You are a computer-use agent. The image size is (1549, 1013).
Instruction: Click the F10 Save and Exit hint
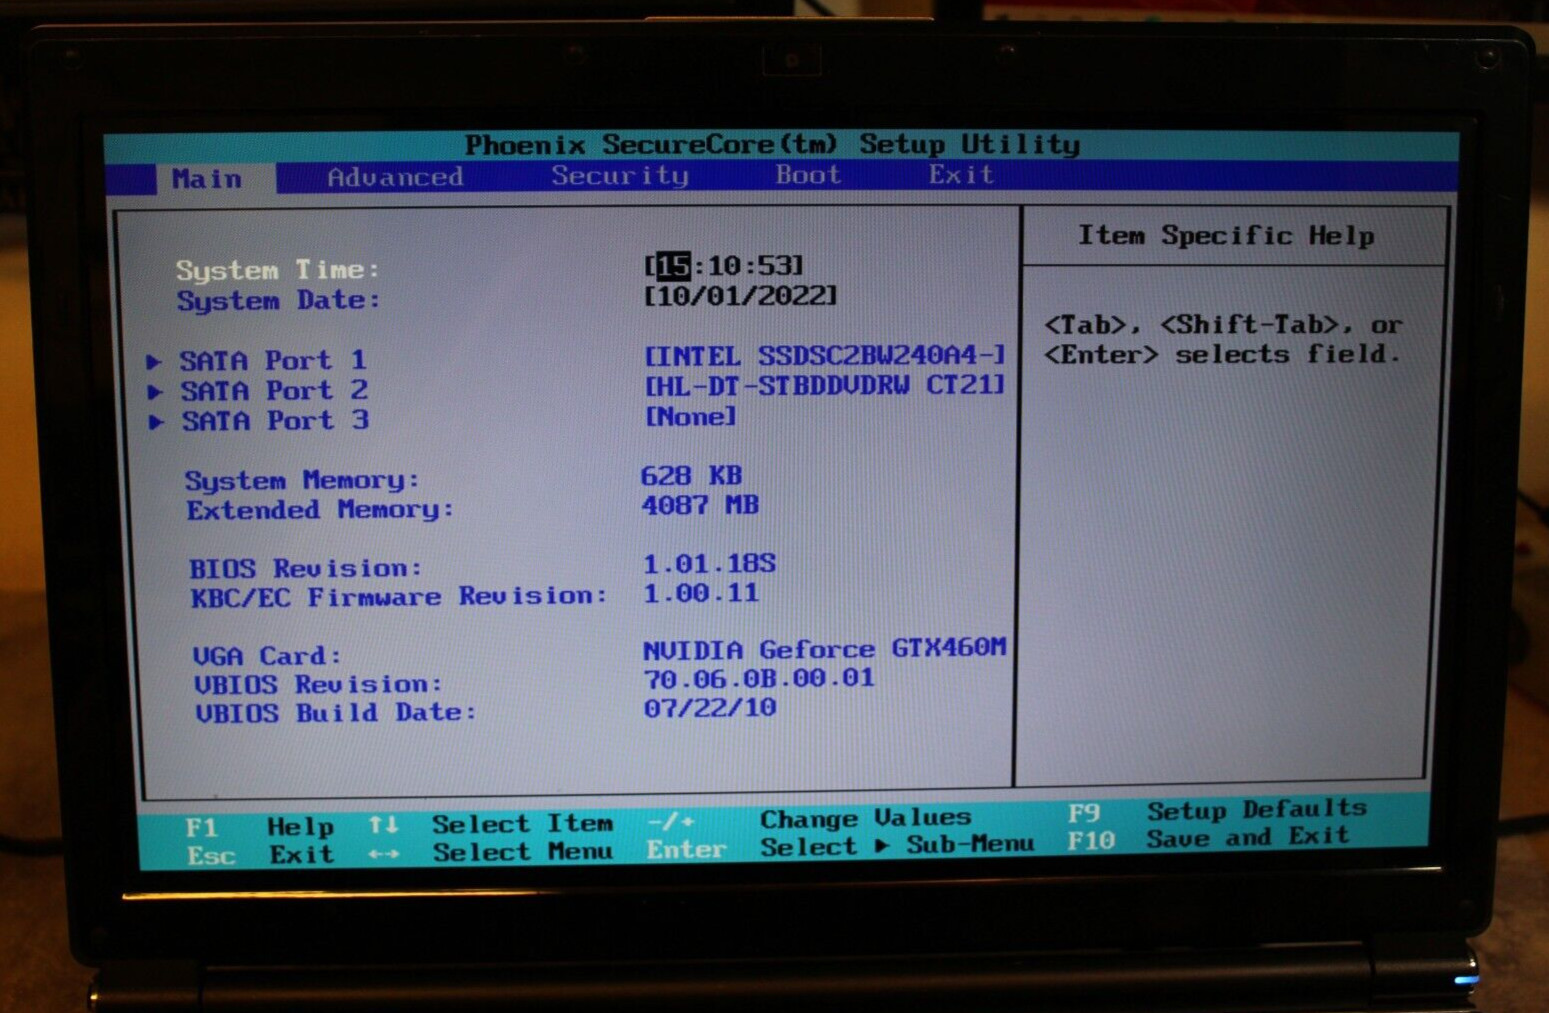click(x=1208, y=839)
